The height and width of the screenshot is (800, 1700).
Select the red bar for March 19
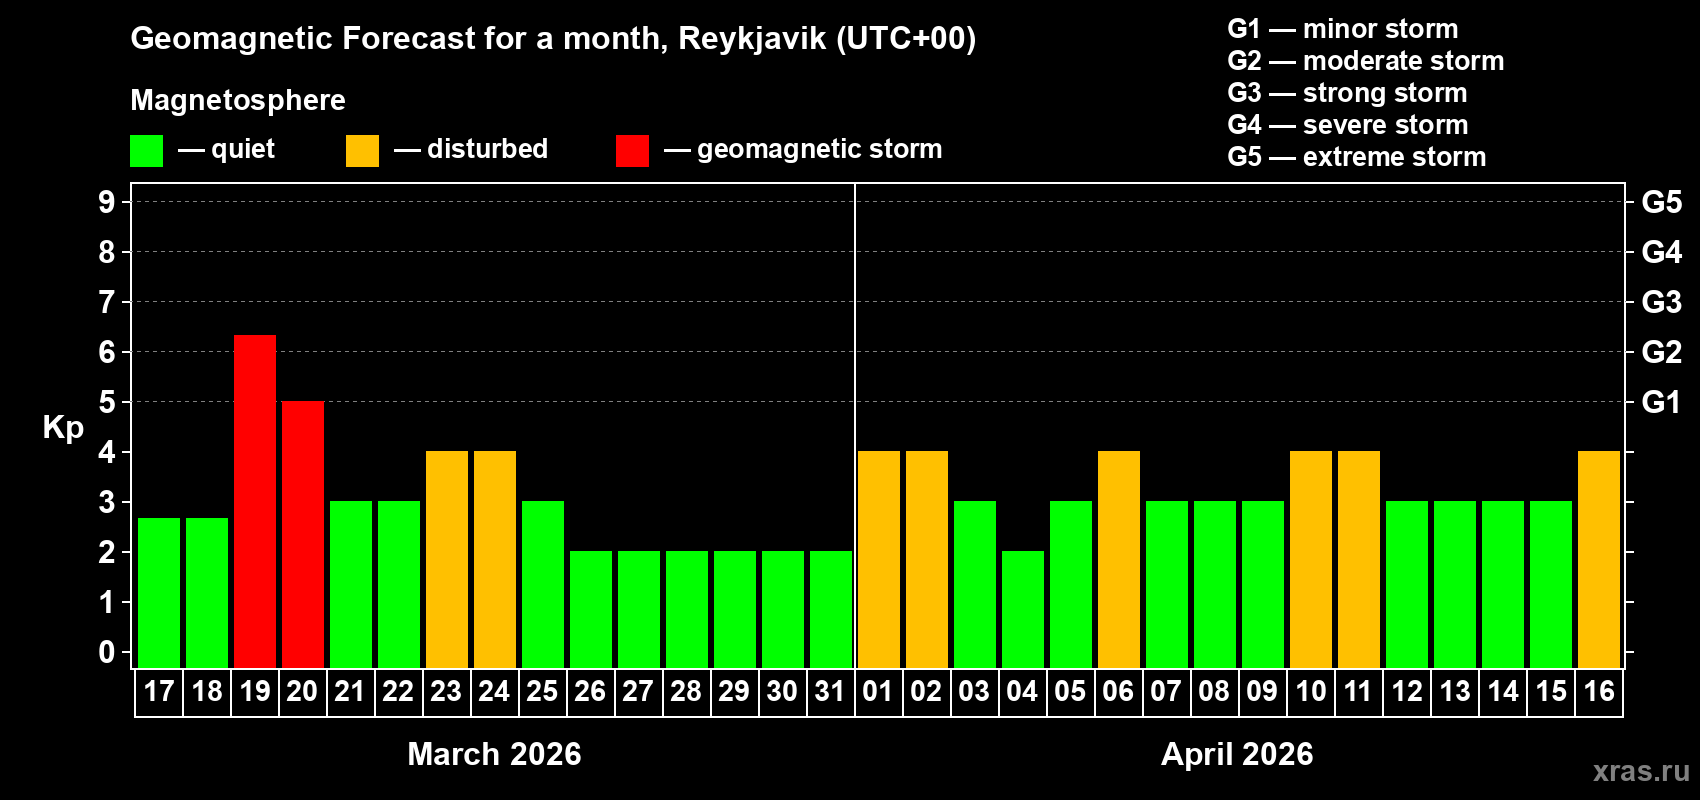pyautogui.click(x=255, y=501)
